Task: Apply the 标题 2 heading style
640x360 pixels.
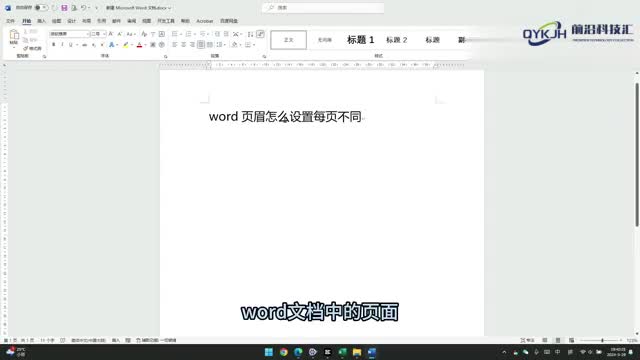Action: point(396,40)
